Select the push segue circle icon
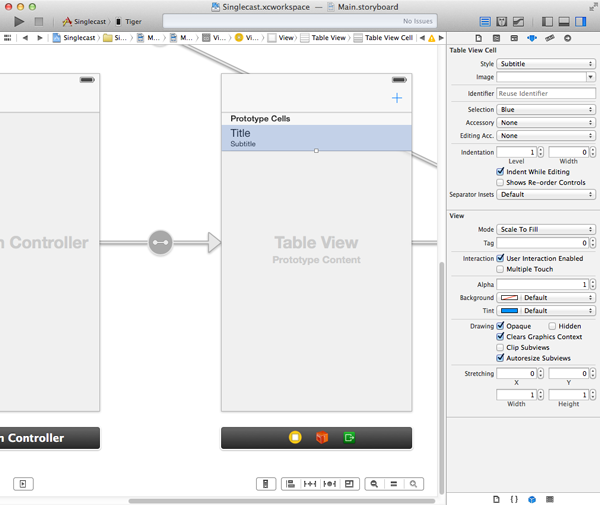600x505 pixels. [160, 243]
